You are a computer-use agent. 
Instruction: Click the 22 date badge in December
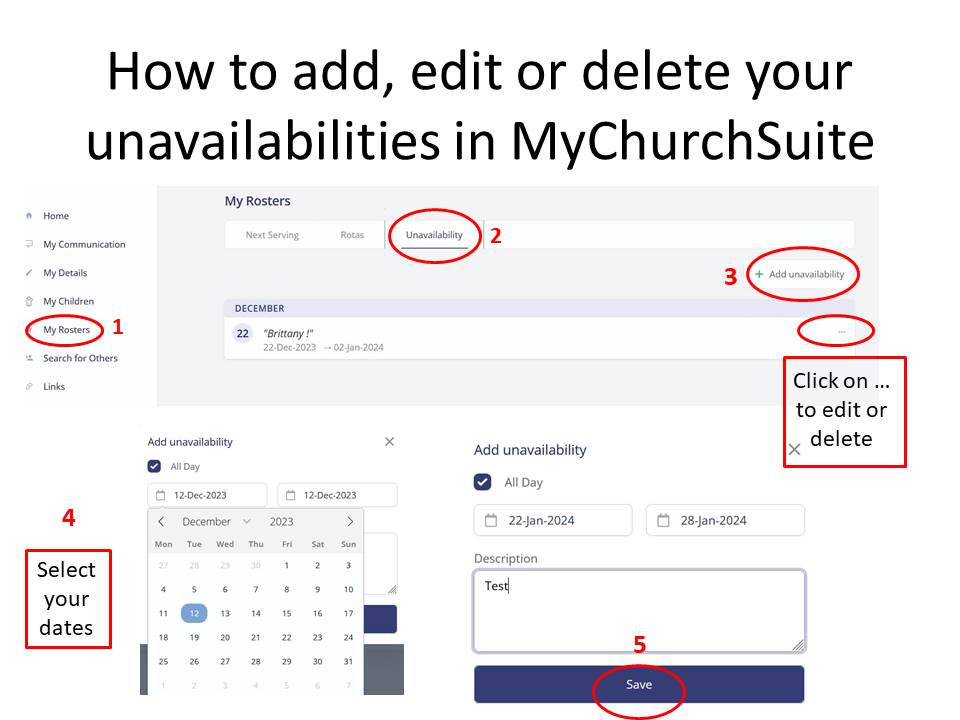coord(242,334)
